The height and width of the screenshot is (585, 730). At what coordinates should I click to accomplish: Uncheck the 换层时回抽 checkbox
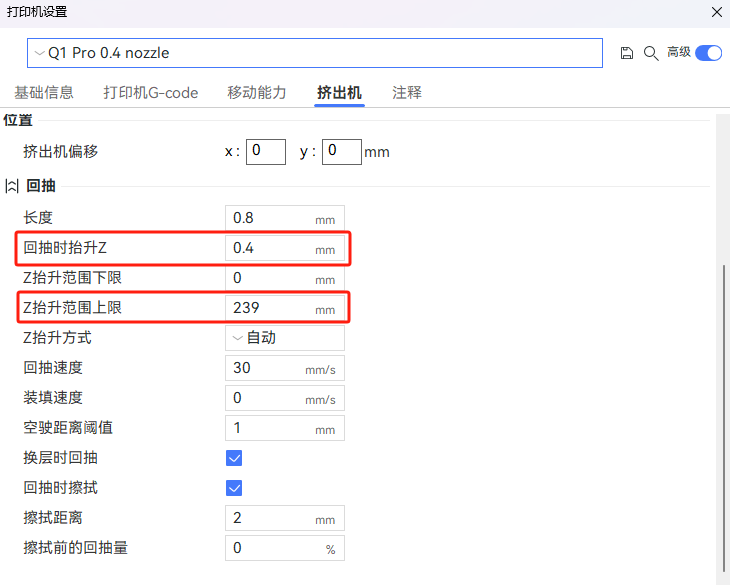tap(234, 458)
